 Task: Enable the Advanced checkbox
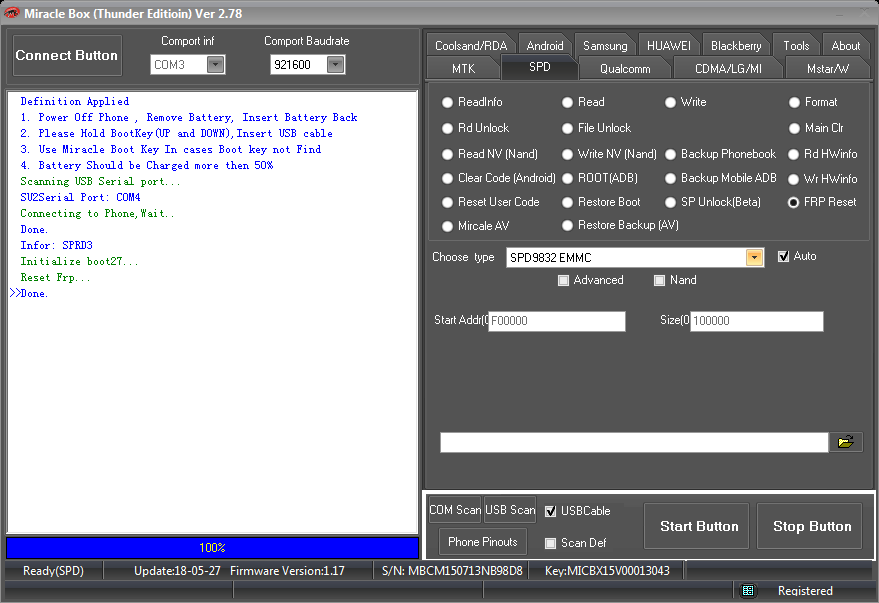tap(563, 280)
